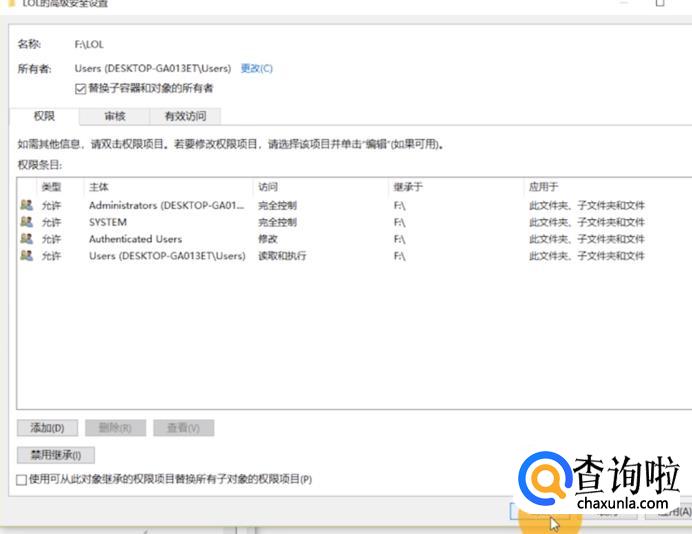Go to the 有效访问 tab
Screen dimensions: 692x534
186,117
